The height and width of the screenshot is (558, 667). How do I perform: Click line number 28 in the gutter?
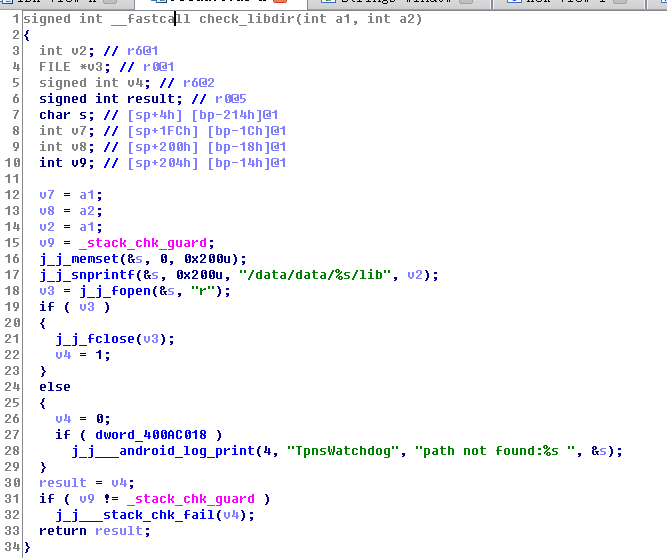point(9,451)
